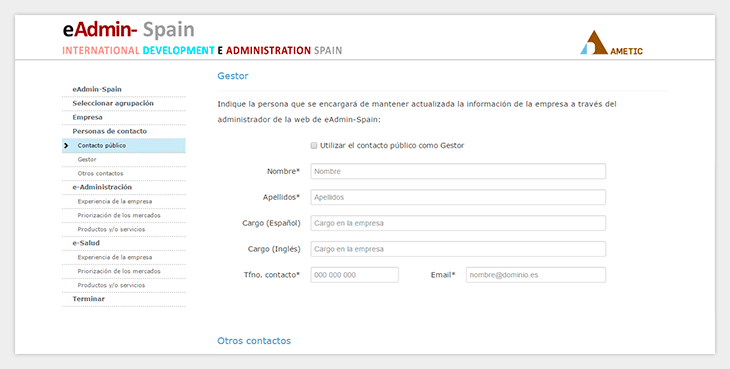The image size is (730, 369).
Task: Open the Empresa sidebar item
Action: click(x=87, y=117)
